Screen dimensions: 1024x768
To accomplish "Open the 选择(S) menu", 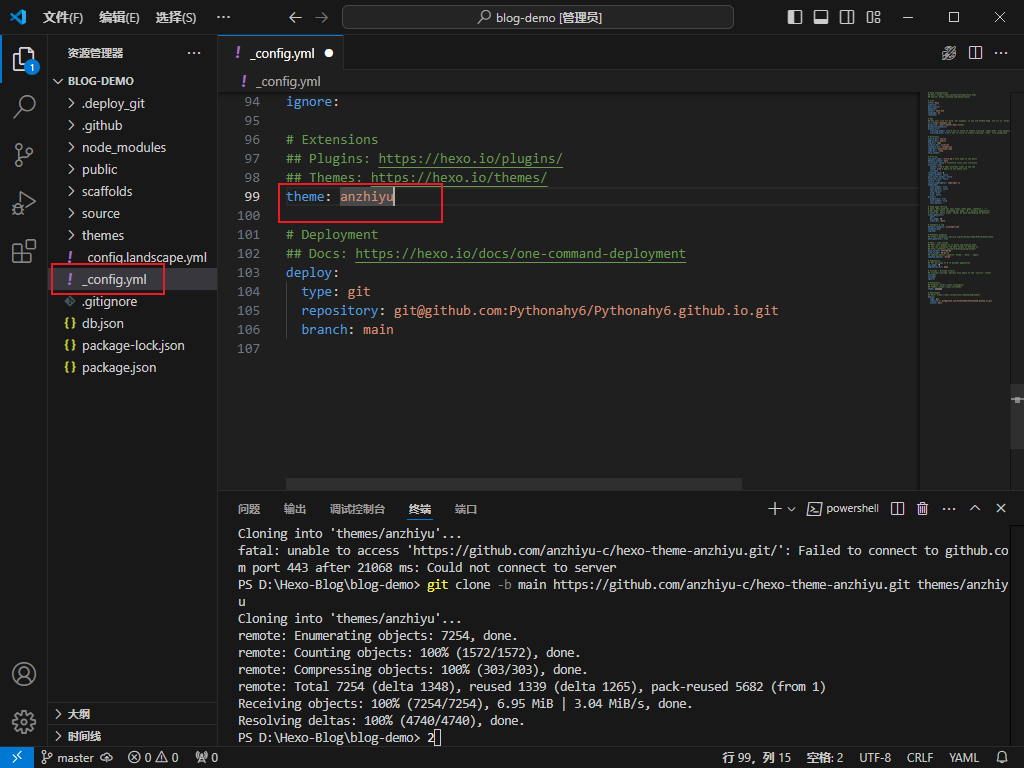I will (176, 18).
